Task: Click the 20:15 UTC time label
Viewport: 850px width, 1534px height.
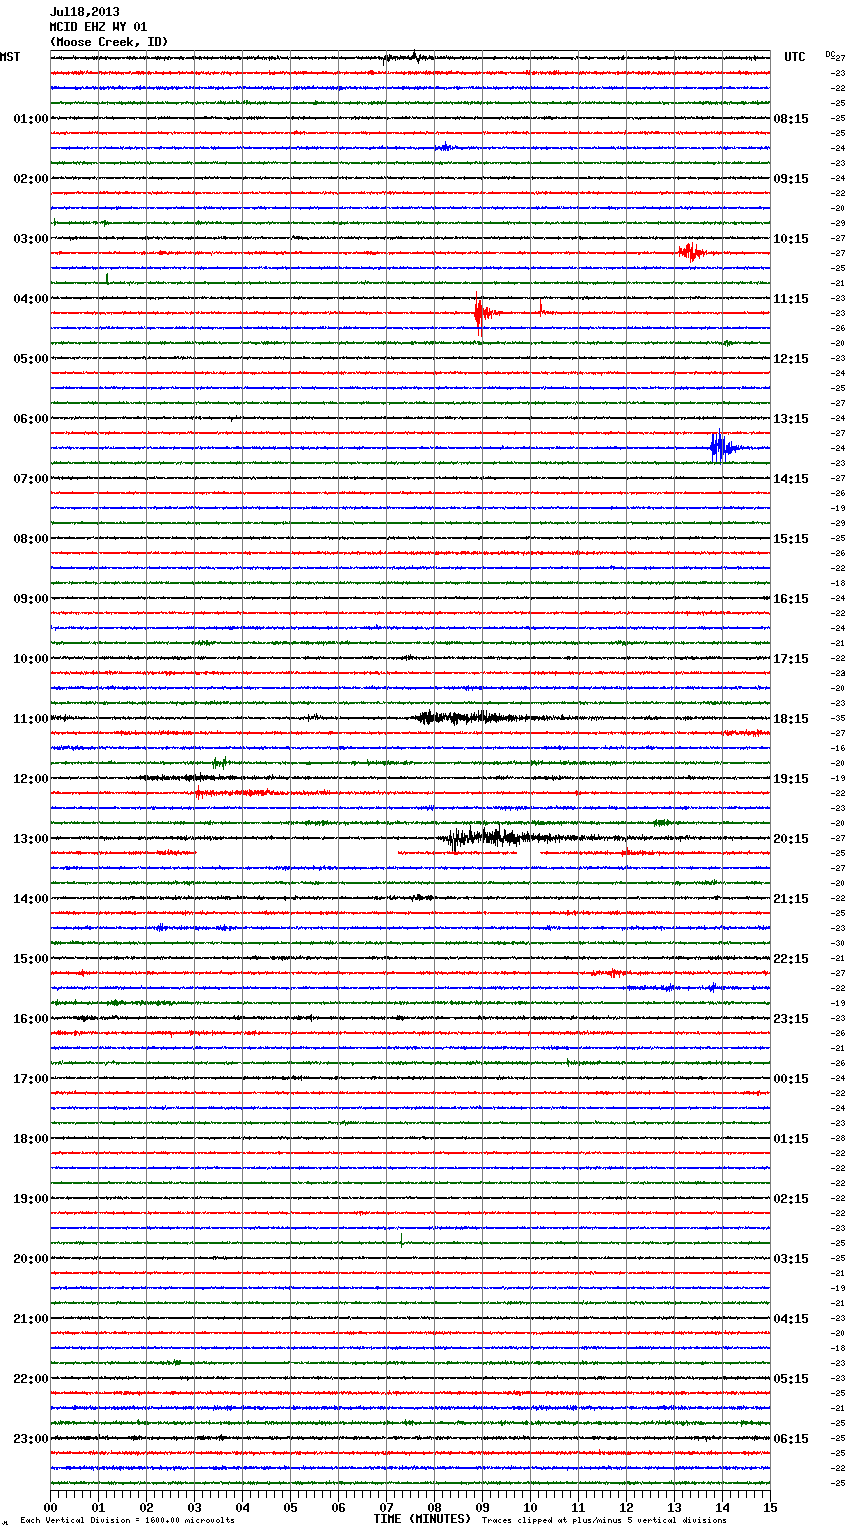Action: point(791,839)
